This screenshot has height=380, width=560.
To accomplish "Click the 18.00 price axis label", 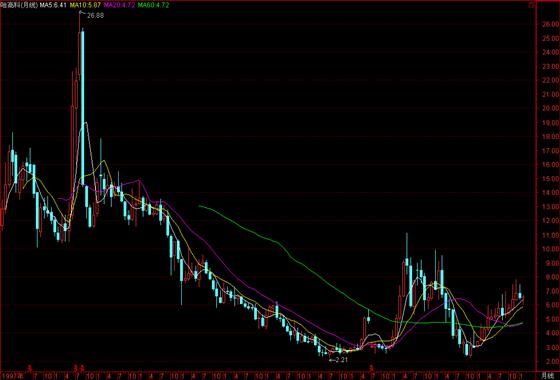I will 550,136.
